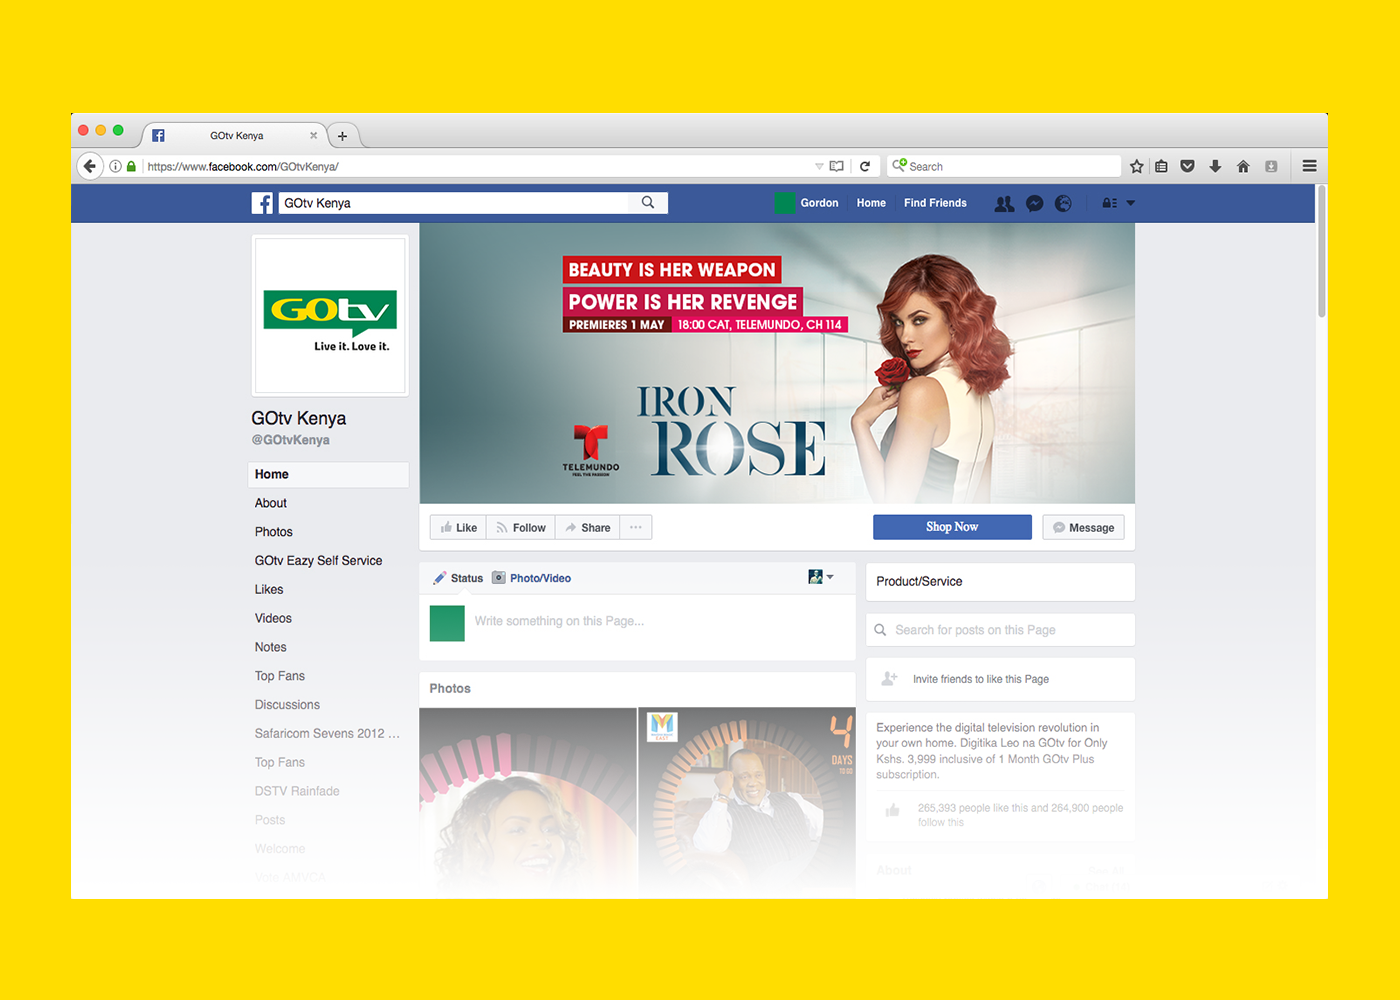Open the downloads arrow icon

pos(1215,166)
